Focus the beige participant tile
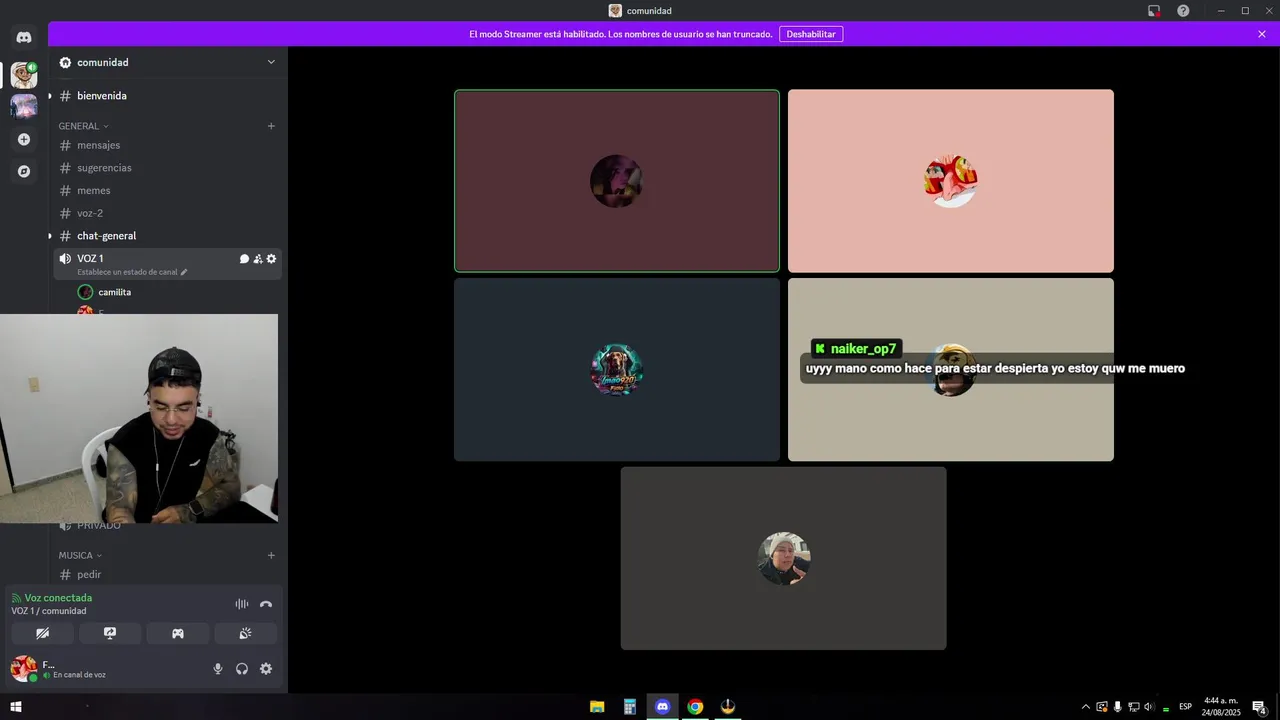 click(951, 370)
